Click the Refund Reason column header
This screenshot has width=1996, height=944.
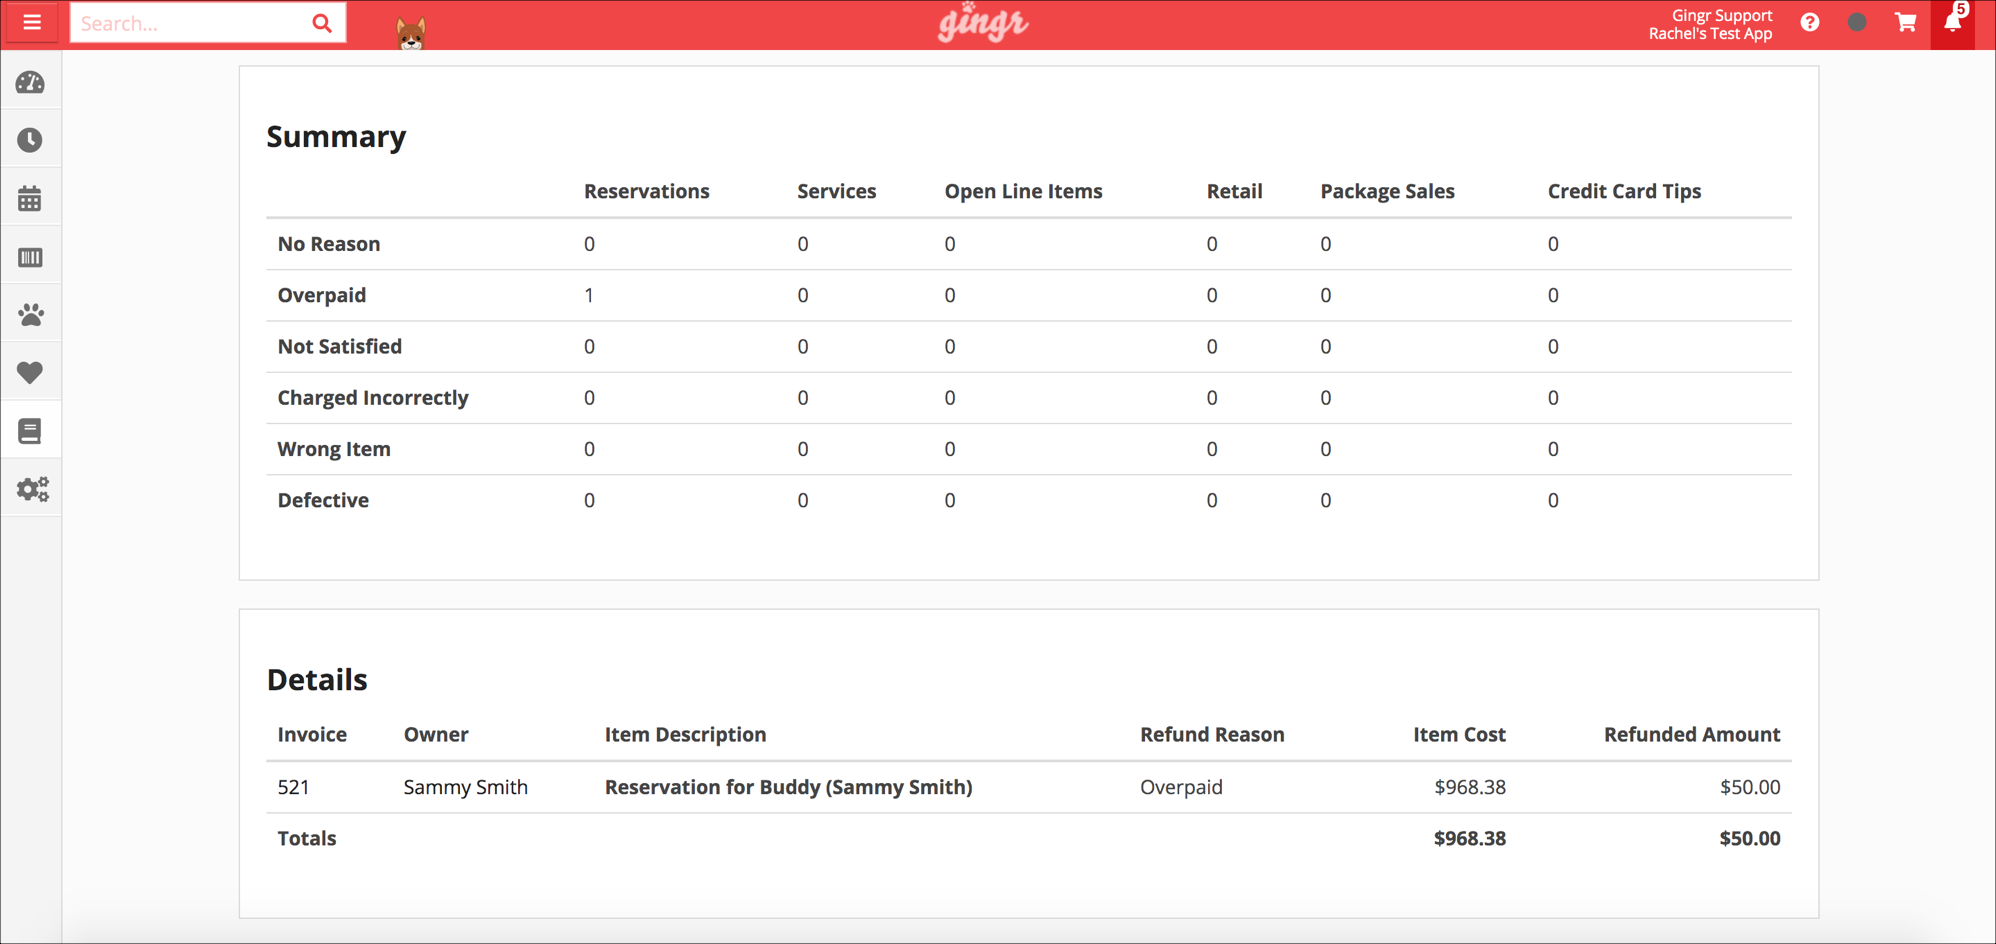[x=1212, y=734]
